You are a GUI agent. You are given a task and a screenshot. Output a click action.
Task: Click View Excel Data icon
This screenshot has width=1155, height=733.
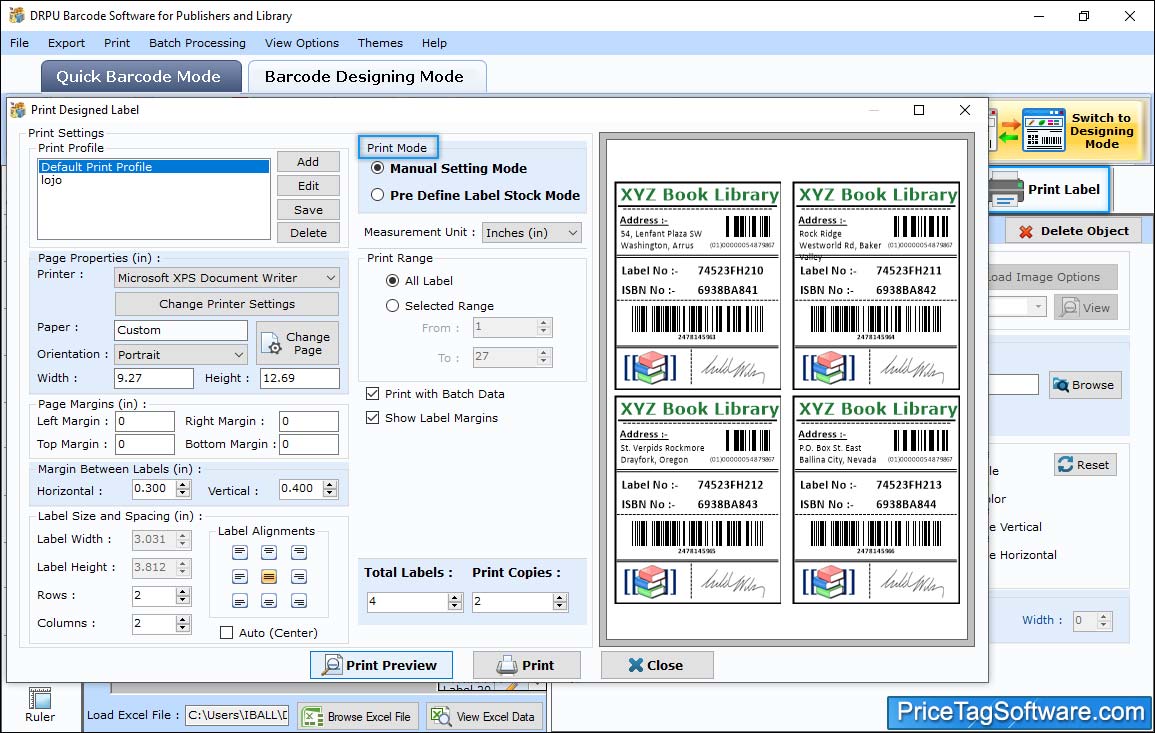tap(440, 716)
